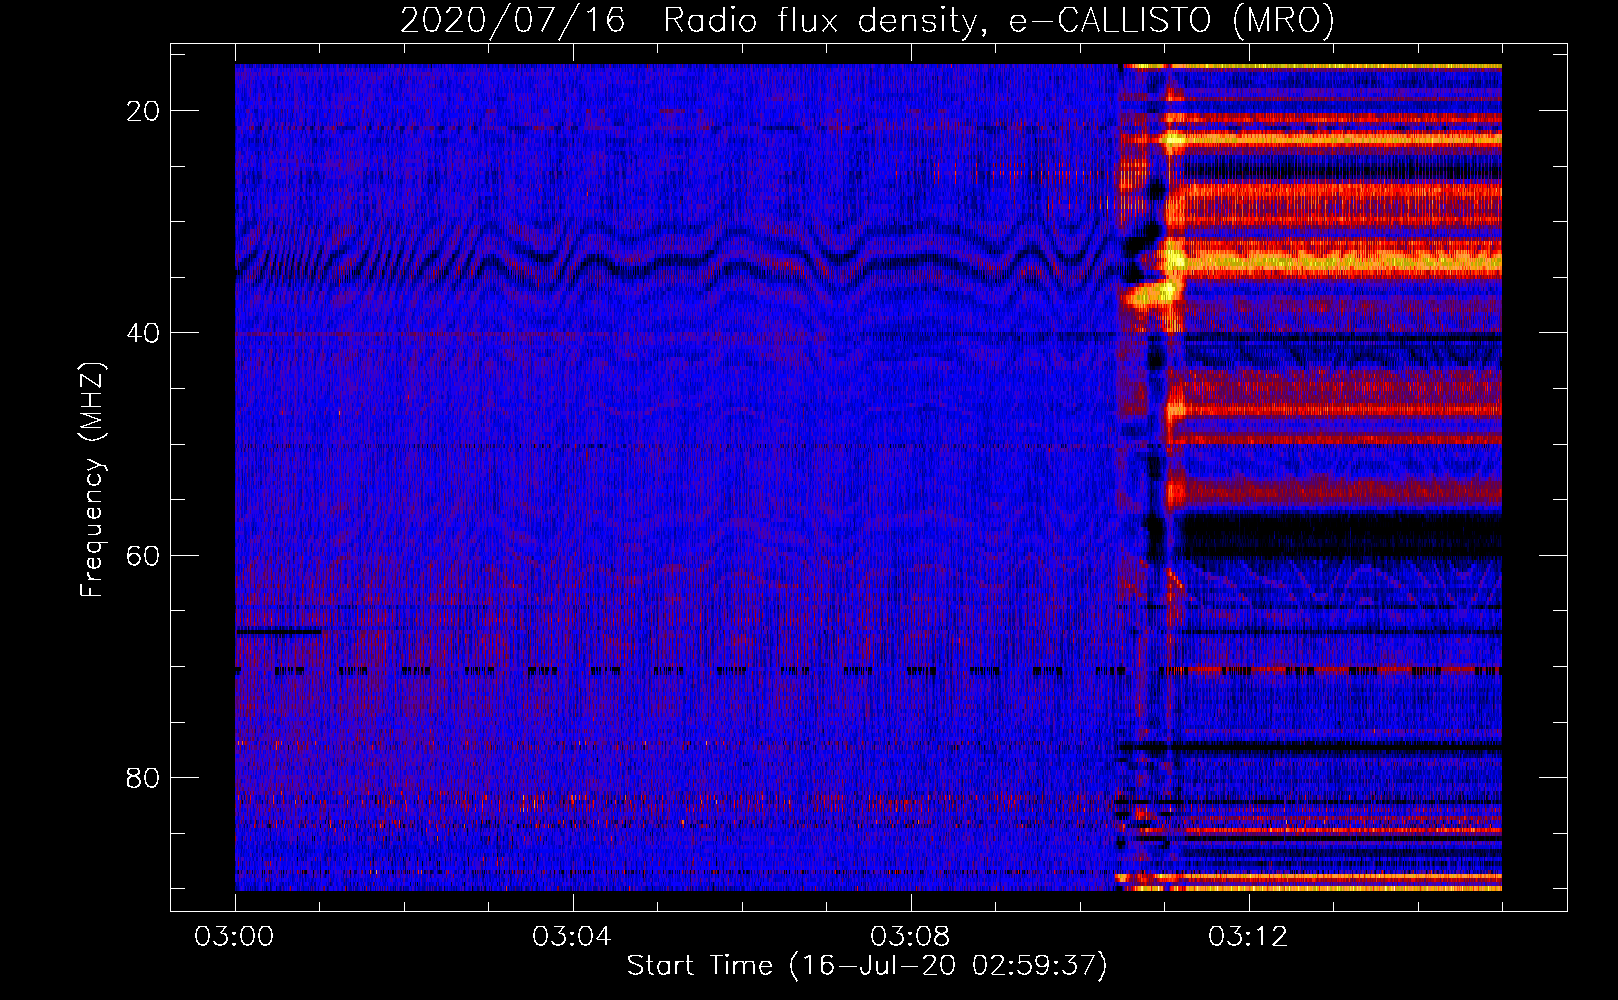The width and height of the screenshot is (1618, 1000).
Task: Click the 20 frequency tick label
Action: (144, 111)
